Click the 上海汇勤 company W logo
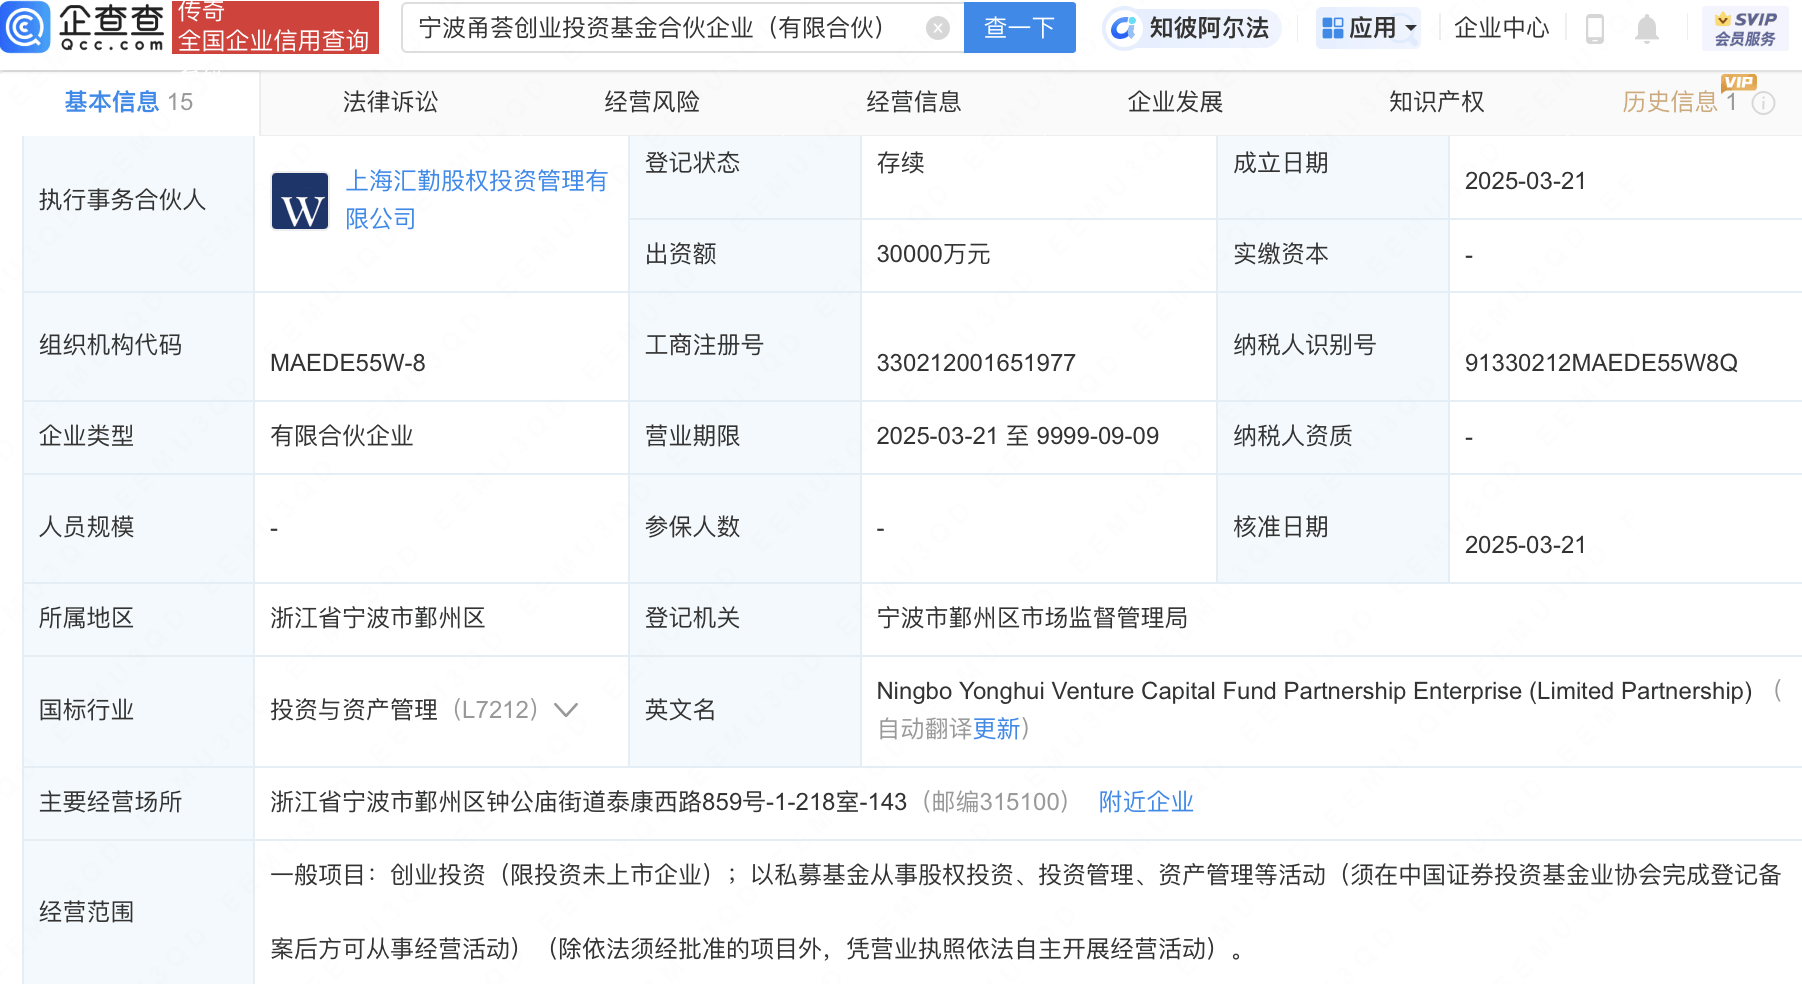Image resolution: width=1802 pixels, height=984 pixels. 300,201
